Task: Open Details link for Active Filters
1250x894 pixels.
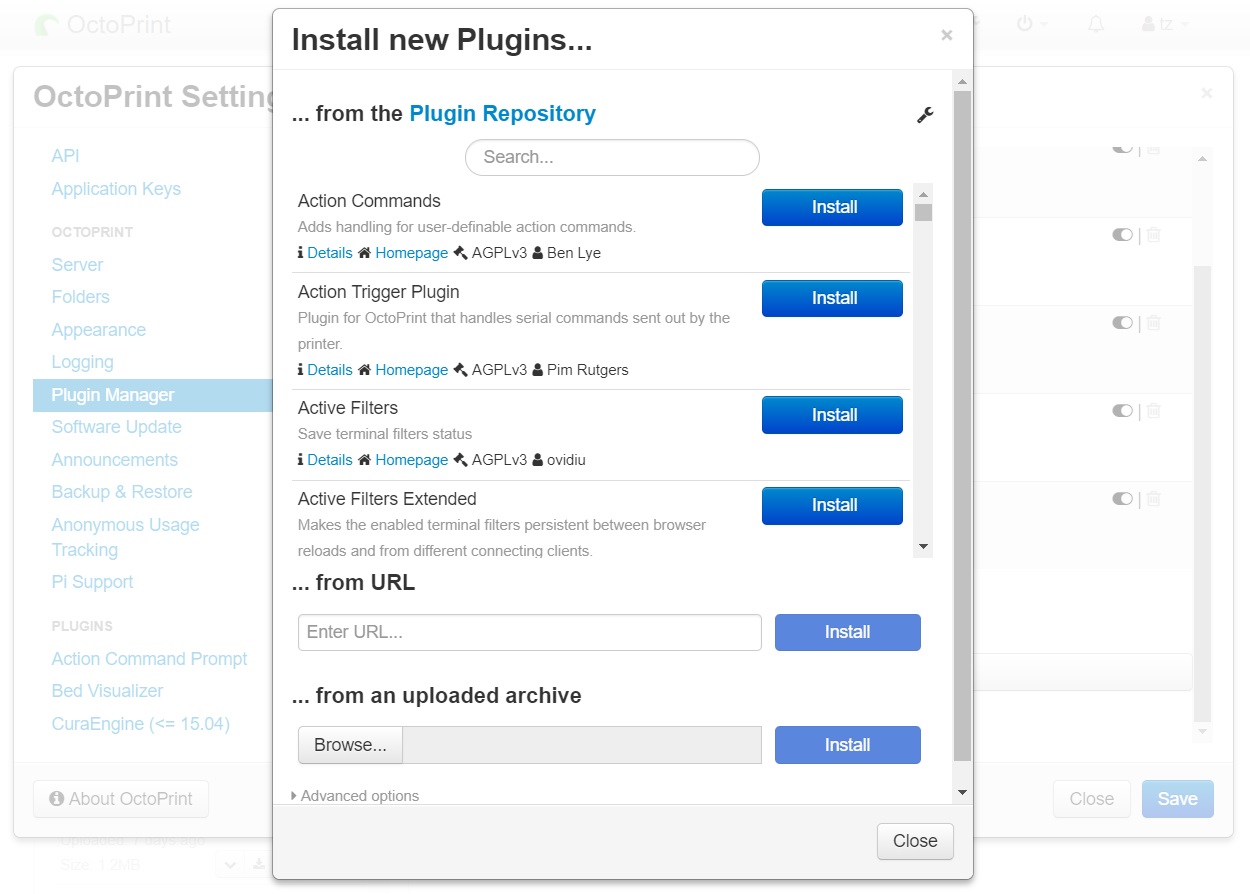Action: tap(330, 460)
